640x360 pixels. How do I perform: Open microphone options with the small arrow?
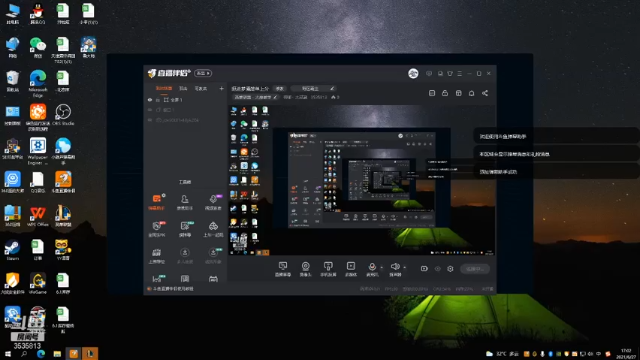(382, 267)
